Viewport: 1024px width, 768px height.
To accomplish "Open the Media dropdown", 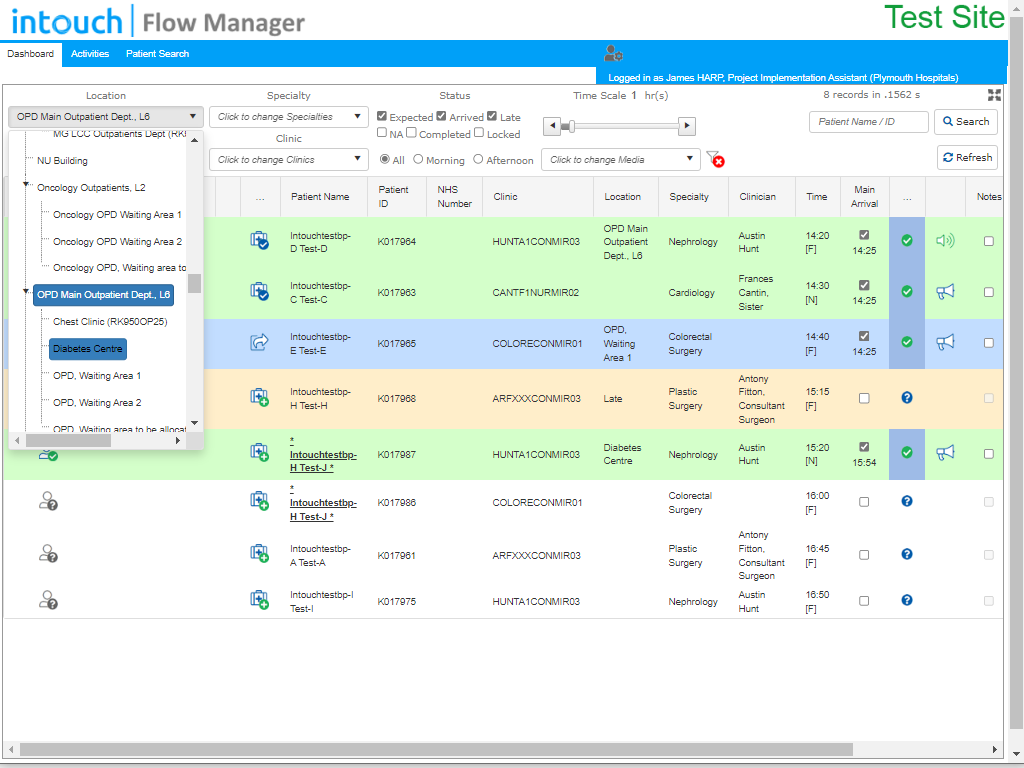I will point(620,159).
